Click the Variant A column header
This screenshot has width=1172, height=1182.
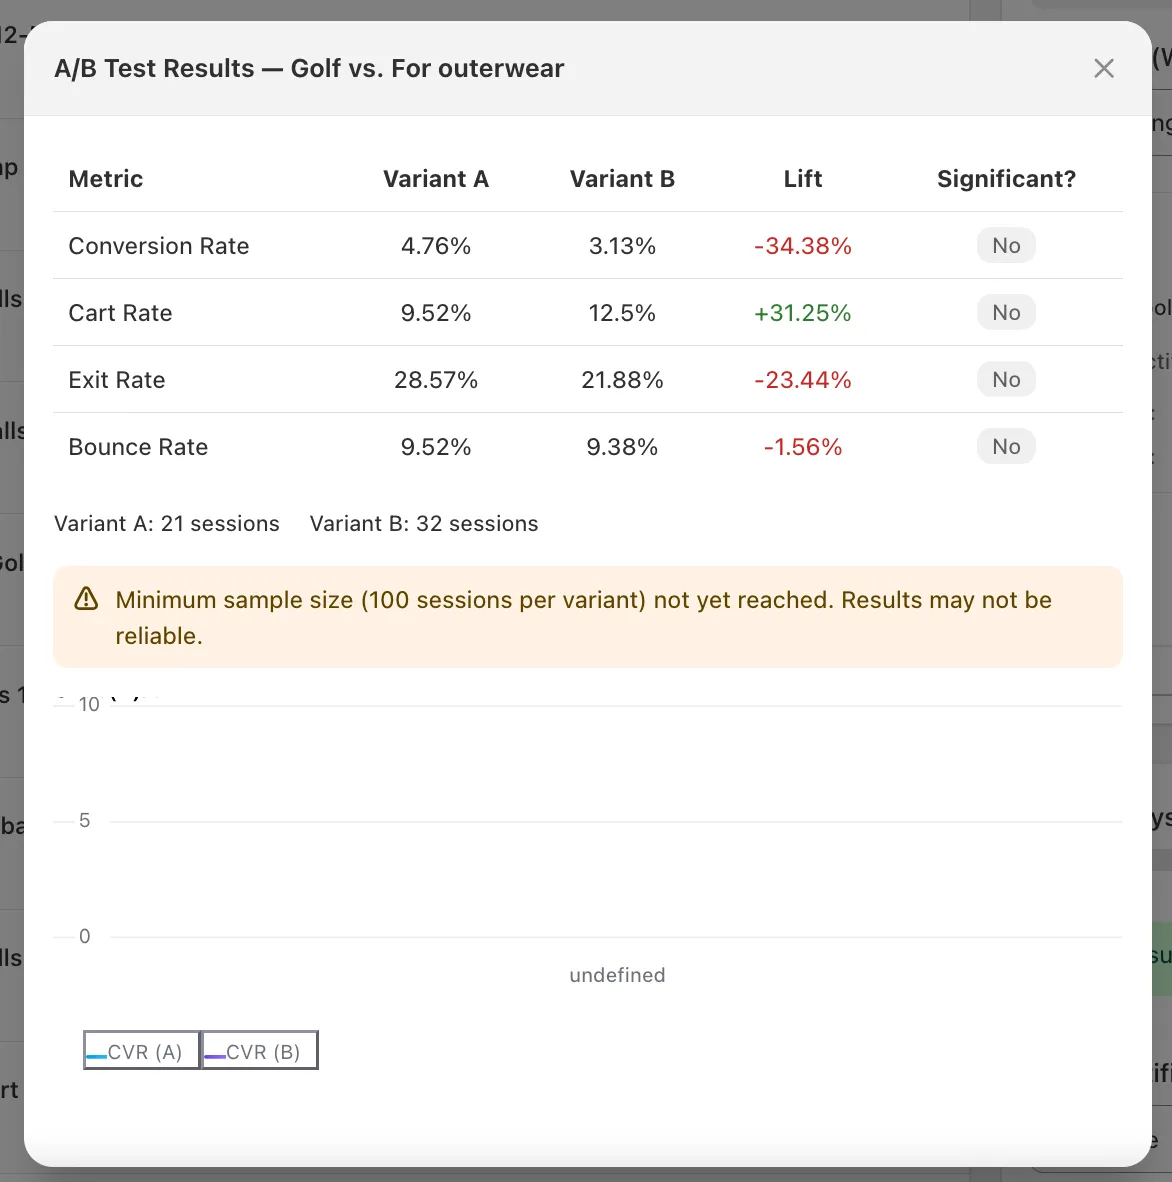pos(436,179)
